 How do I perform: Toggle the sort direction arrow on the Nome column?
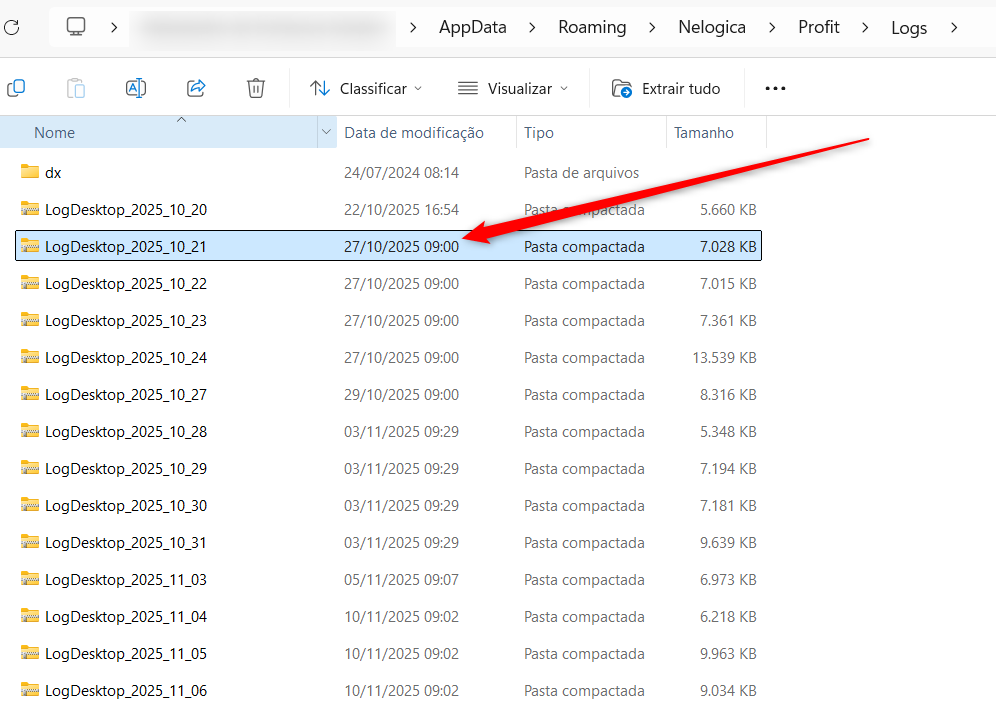click(x=181, y=123)
